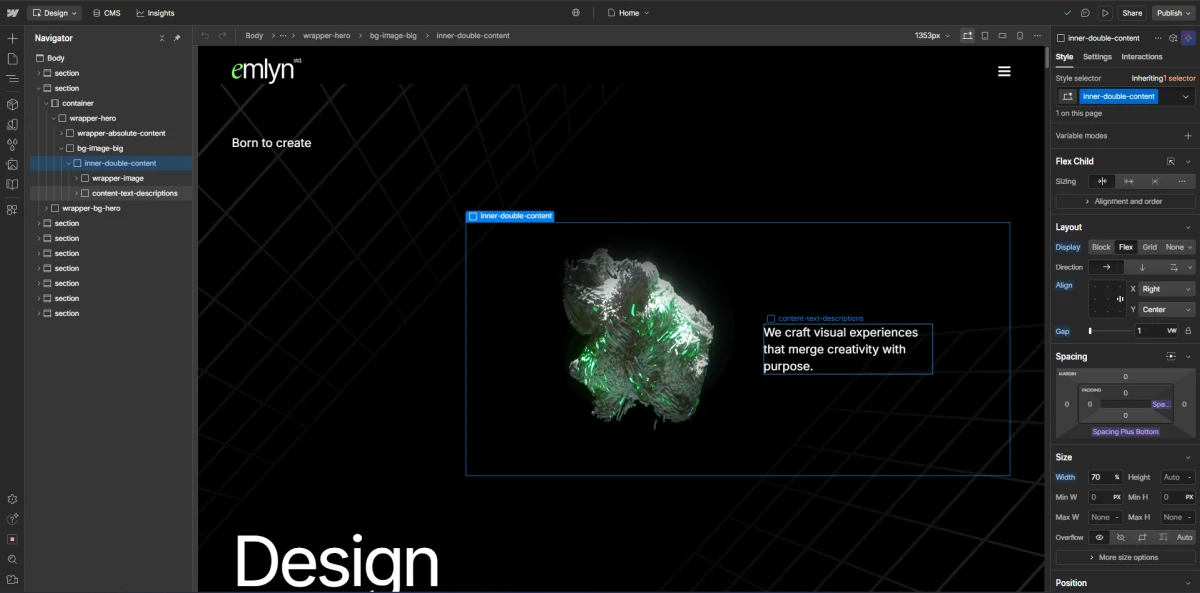The height and width of the screenshot is (593, 1200).
Task: Select the Style tab
Action: click(x=1064, y=57)
